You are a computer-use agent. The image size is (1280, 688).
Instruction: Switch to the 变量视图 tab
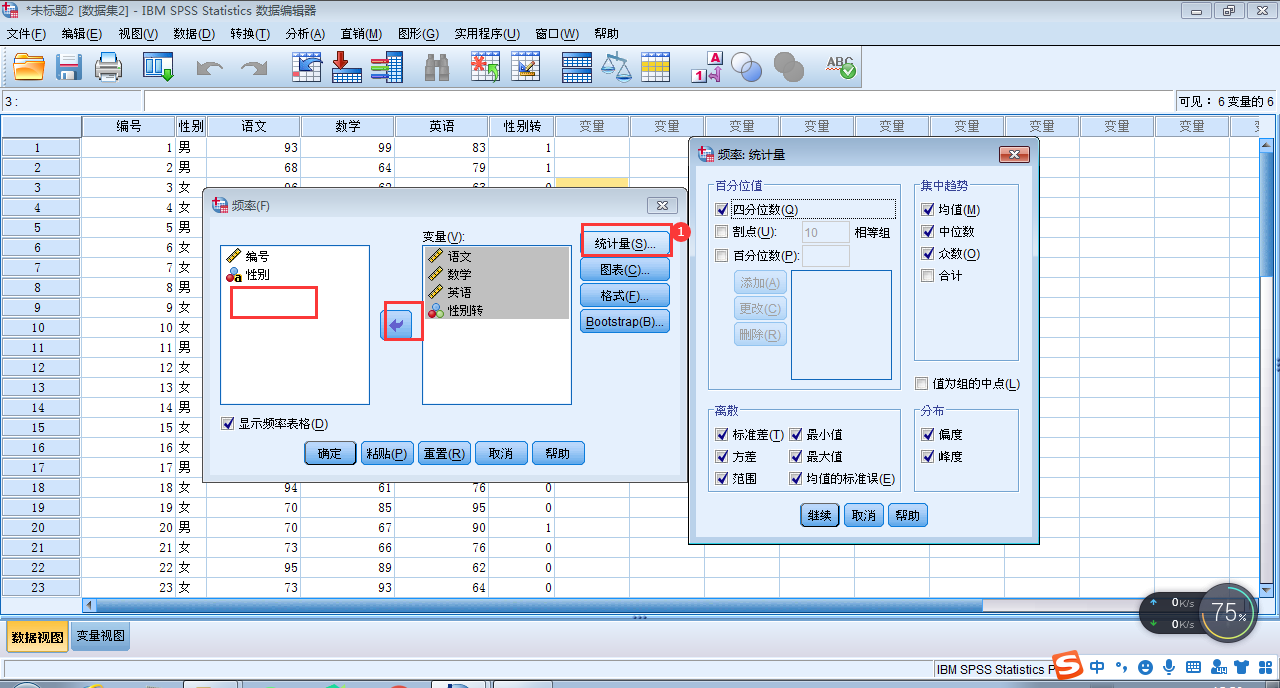point(100,637)
